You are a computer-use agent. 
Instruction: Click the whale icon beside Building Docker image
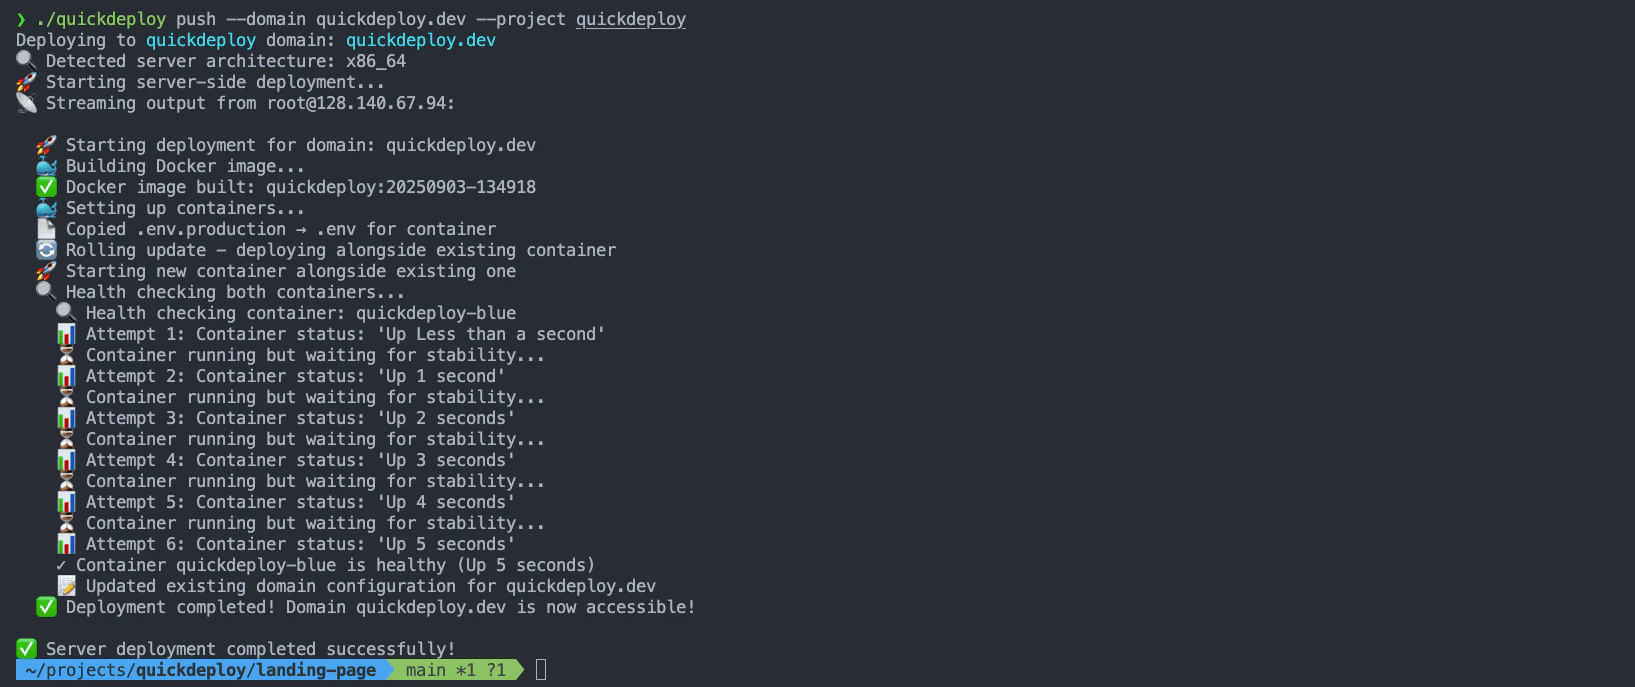[46, 166]
